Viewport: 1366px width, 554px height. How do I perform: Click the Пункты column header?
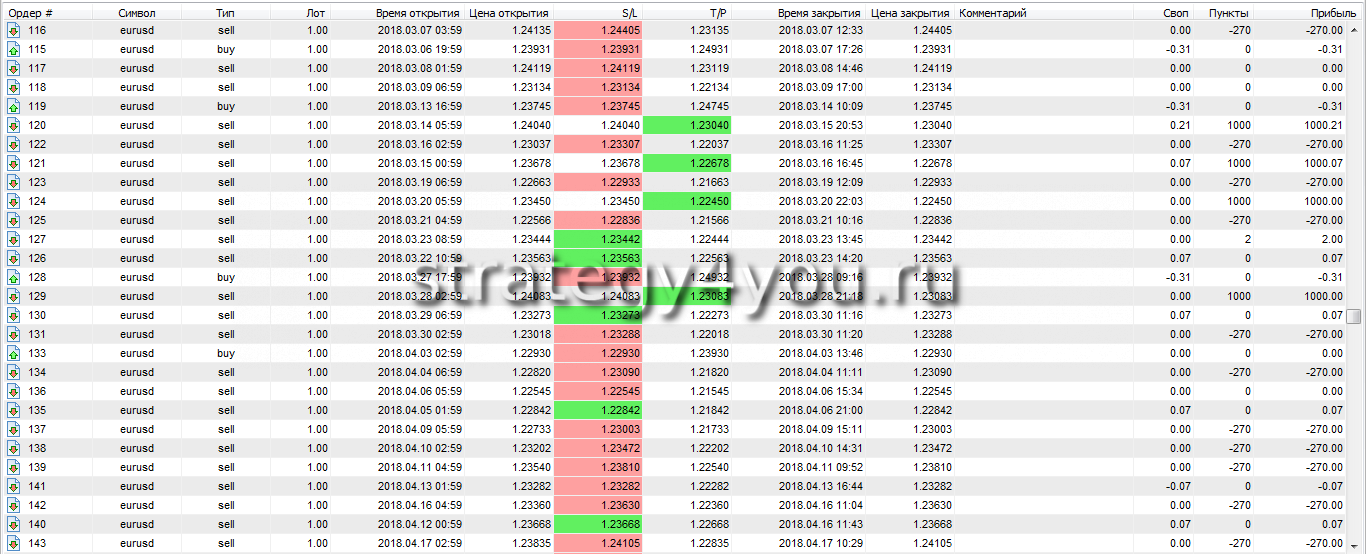[1228, 13]
